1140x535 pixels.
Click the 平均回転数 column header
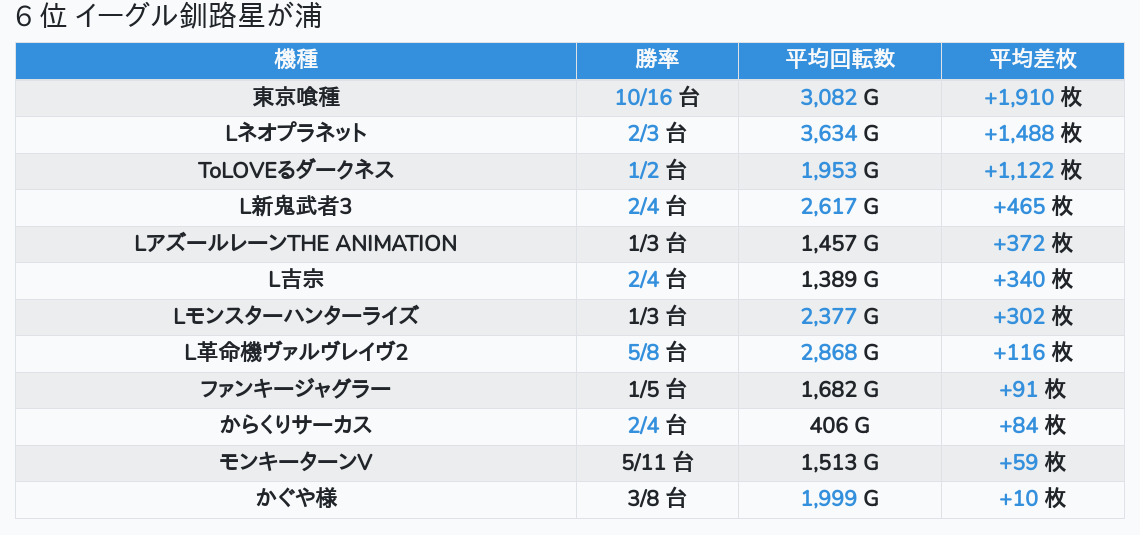click(839, 60)
